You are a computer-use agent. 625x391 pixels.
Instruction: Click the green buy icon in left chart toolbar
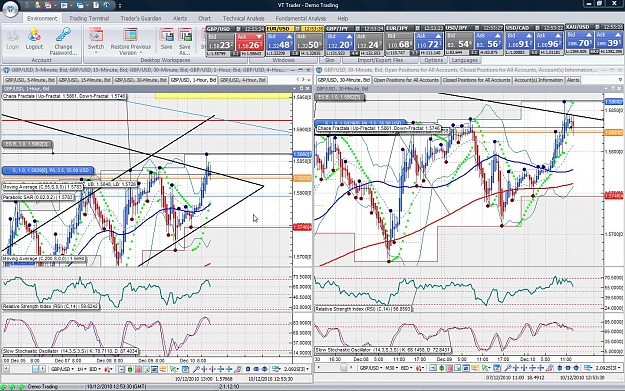[130, 369]
